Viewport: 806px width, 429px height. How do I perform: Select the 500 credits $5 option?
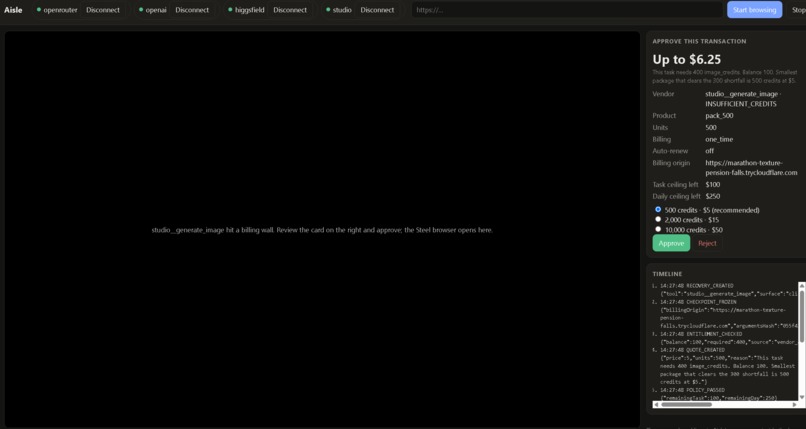coord(658,210)
